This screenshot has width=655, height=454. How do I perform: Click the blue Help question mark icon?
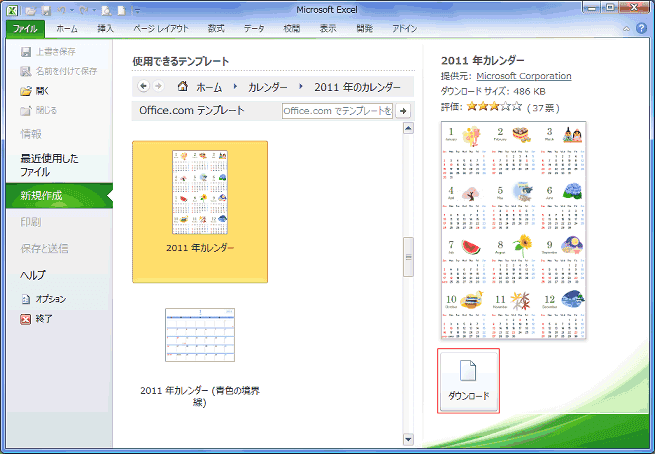point(641,28)
